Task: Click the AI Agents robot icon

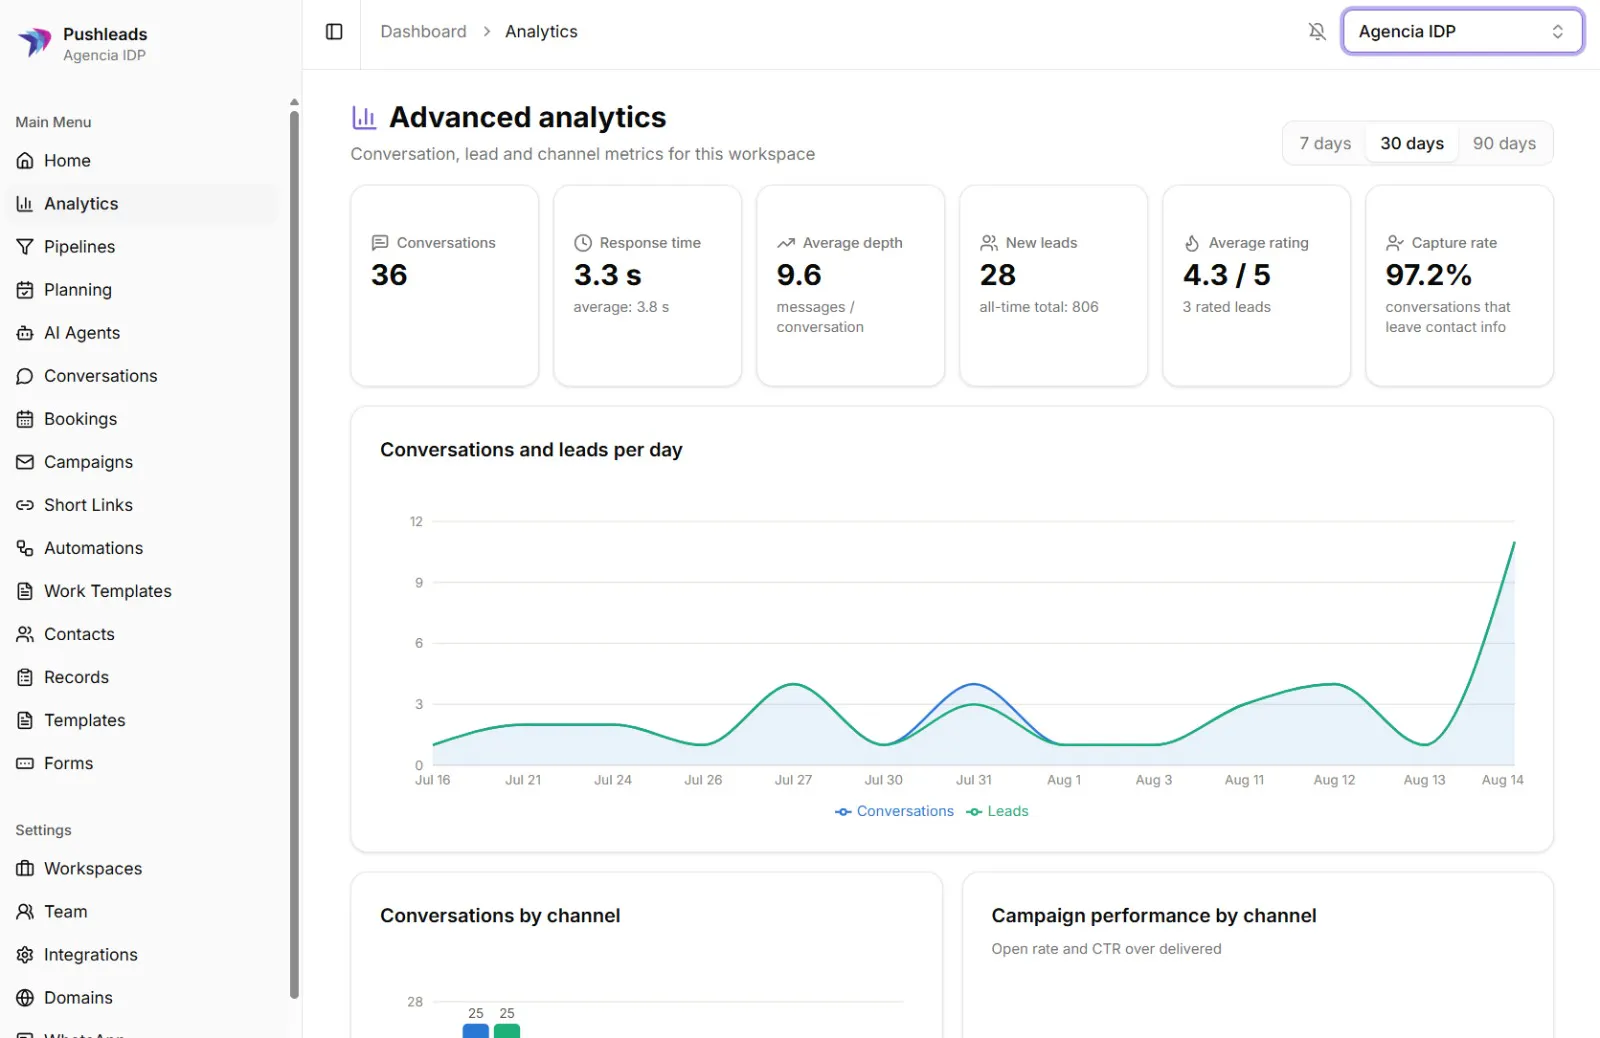Action: [25, 333]
